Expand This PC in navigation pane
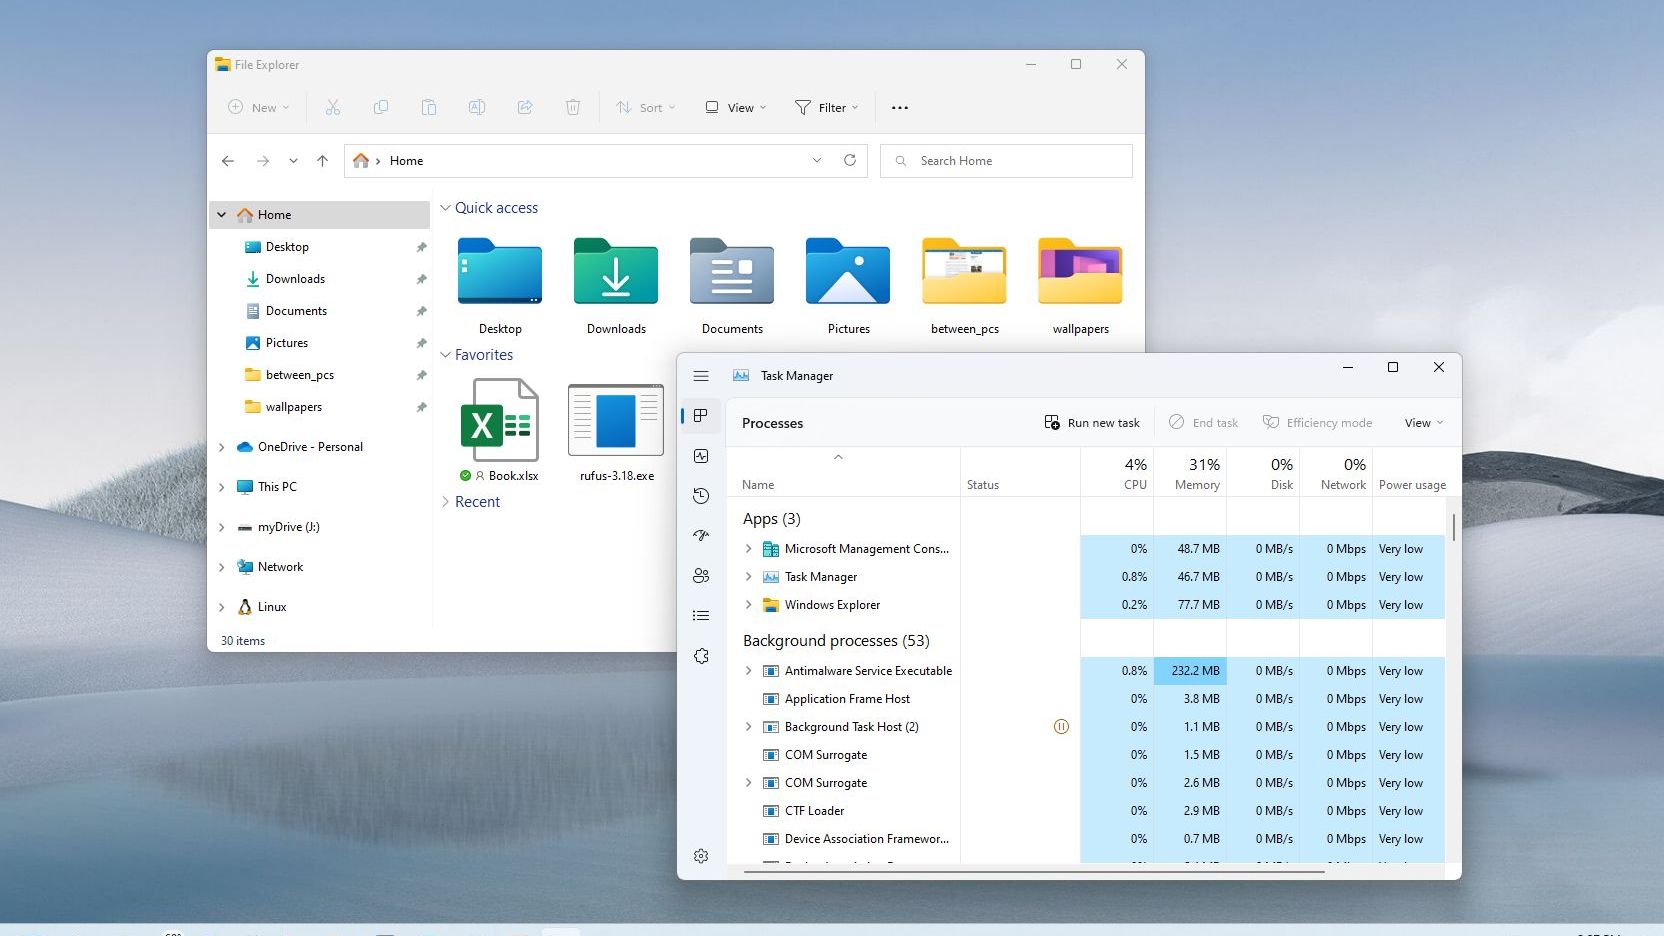Screen dimensions: 1664x936 click(222, 487)
